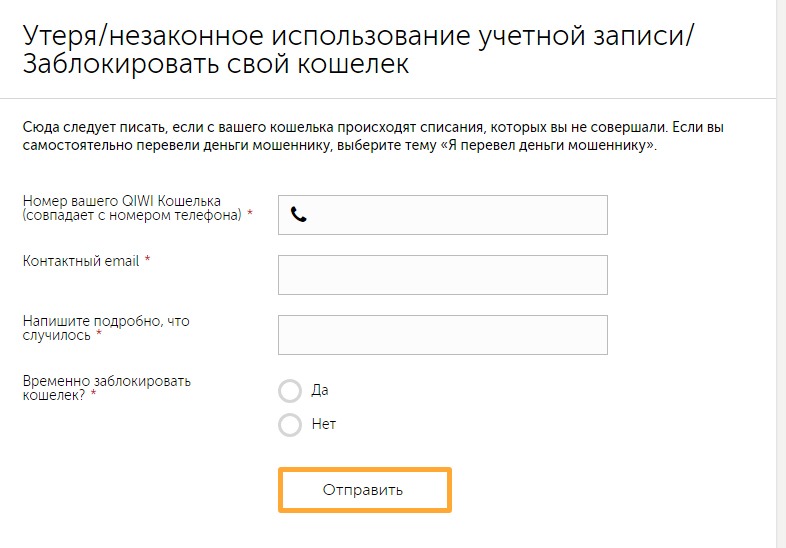The width and height of the screenshot is (786, 548).
Task: Click the contact email input field
Action: (442, 275)
